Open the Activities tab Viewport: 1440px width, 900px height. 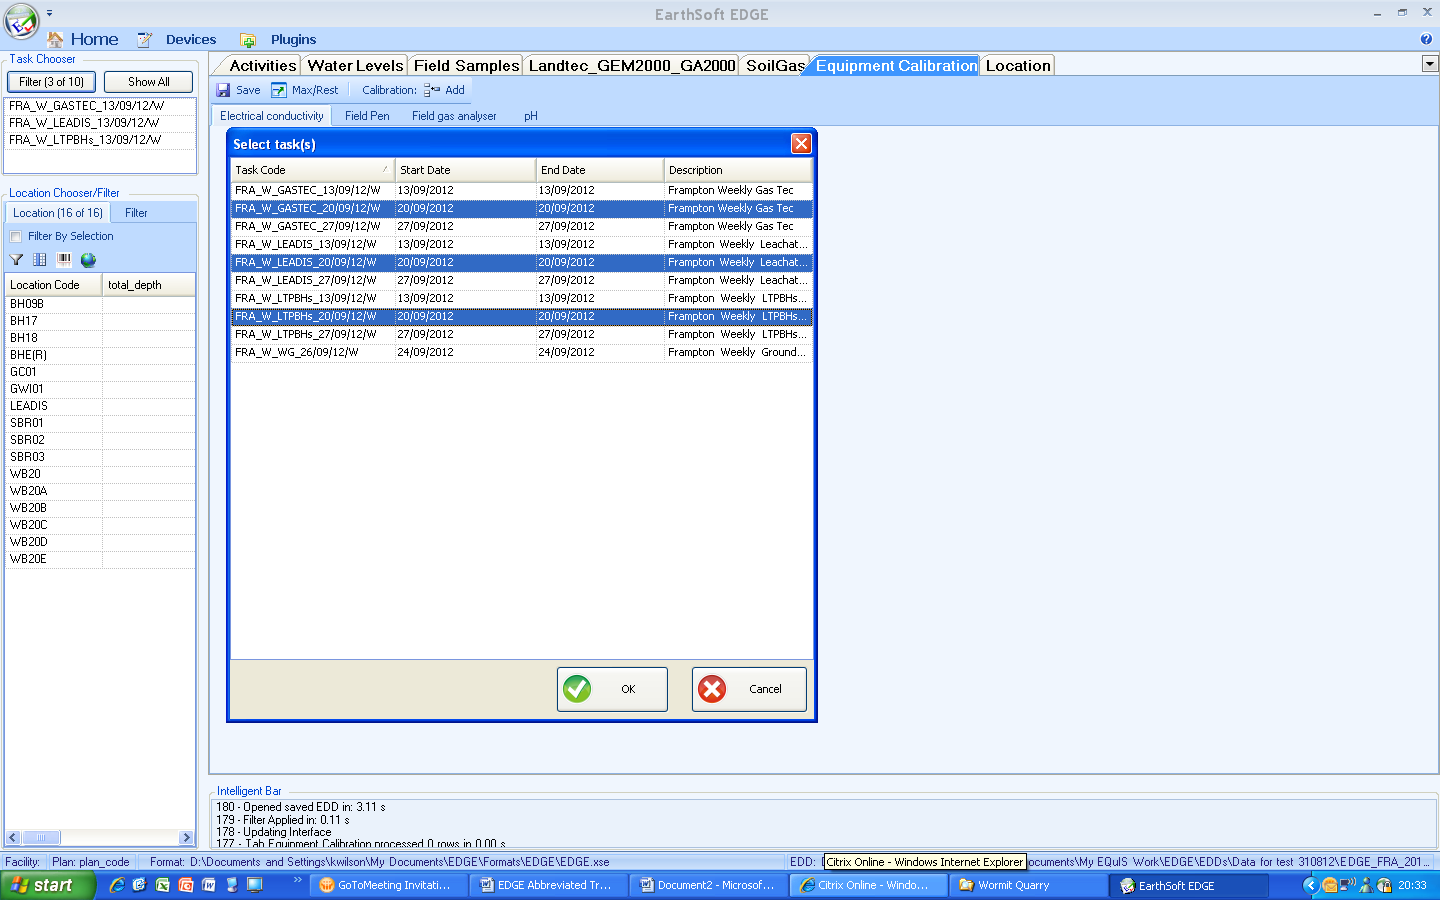click(262, 66)
